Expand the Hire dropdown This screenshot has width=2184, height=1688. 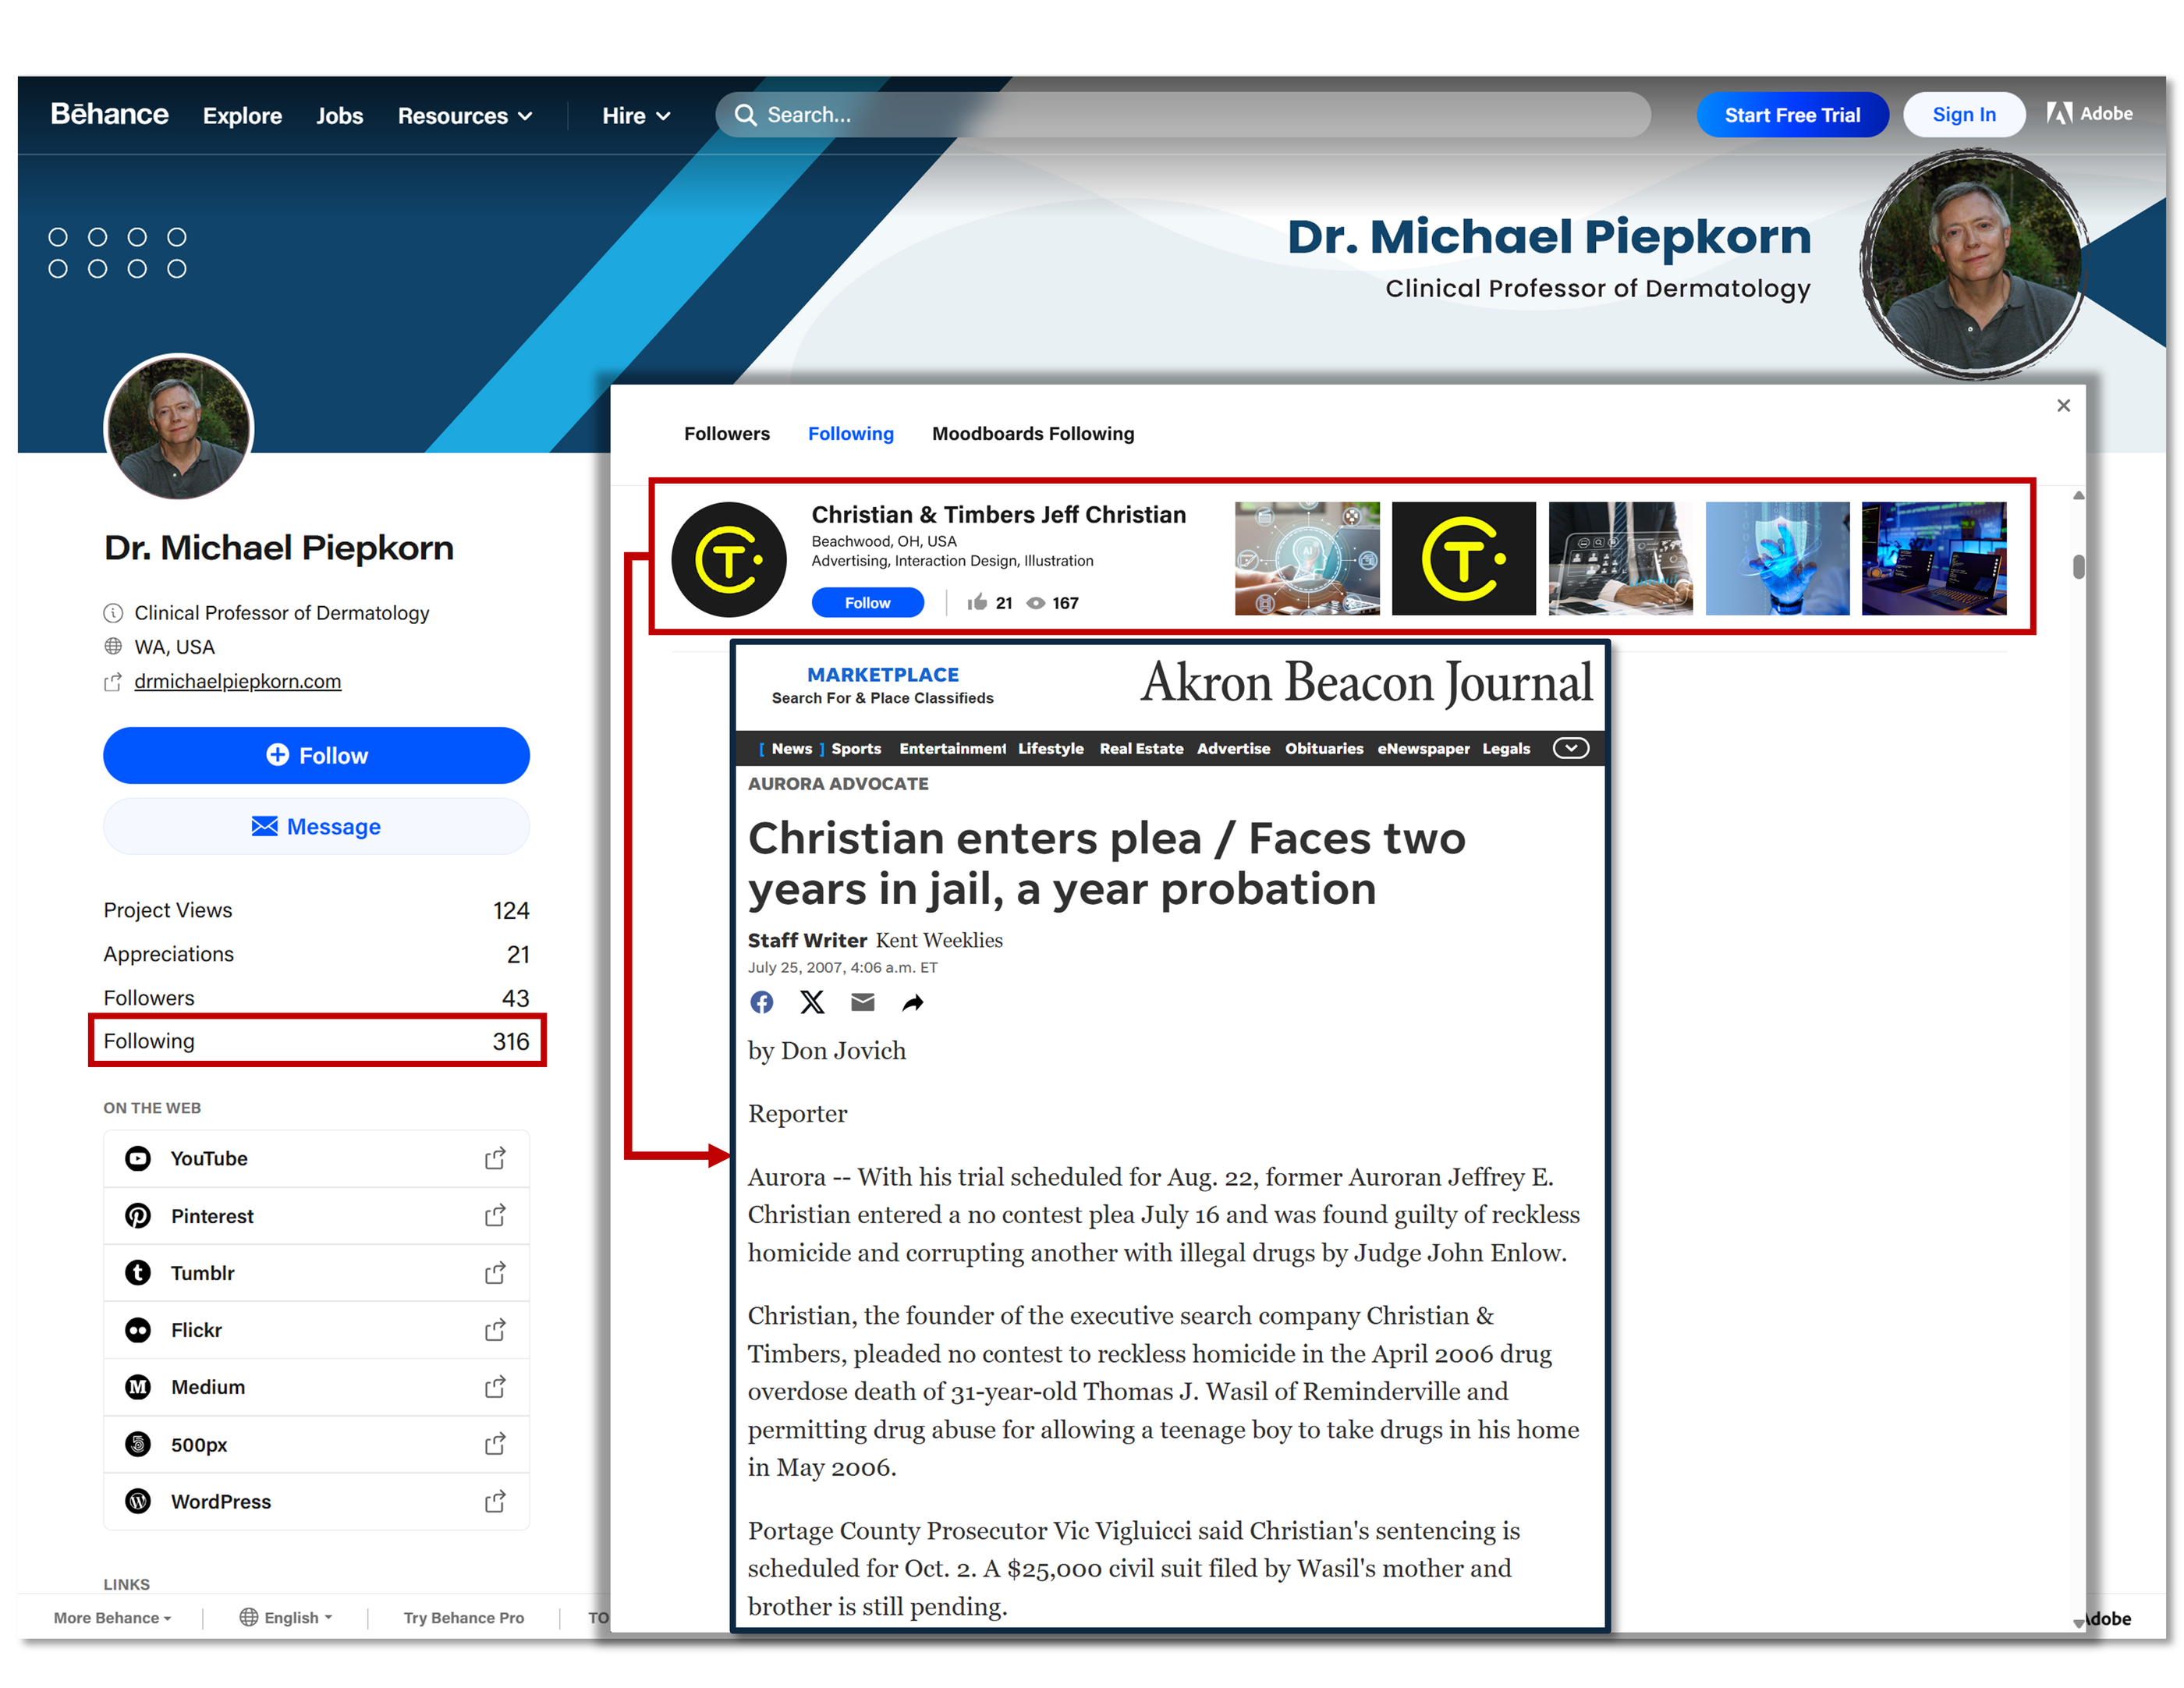636,116
